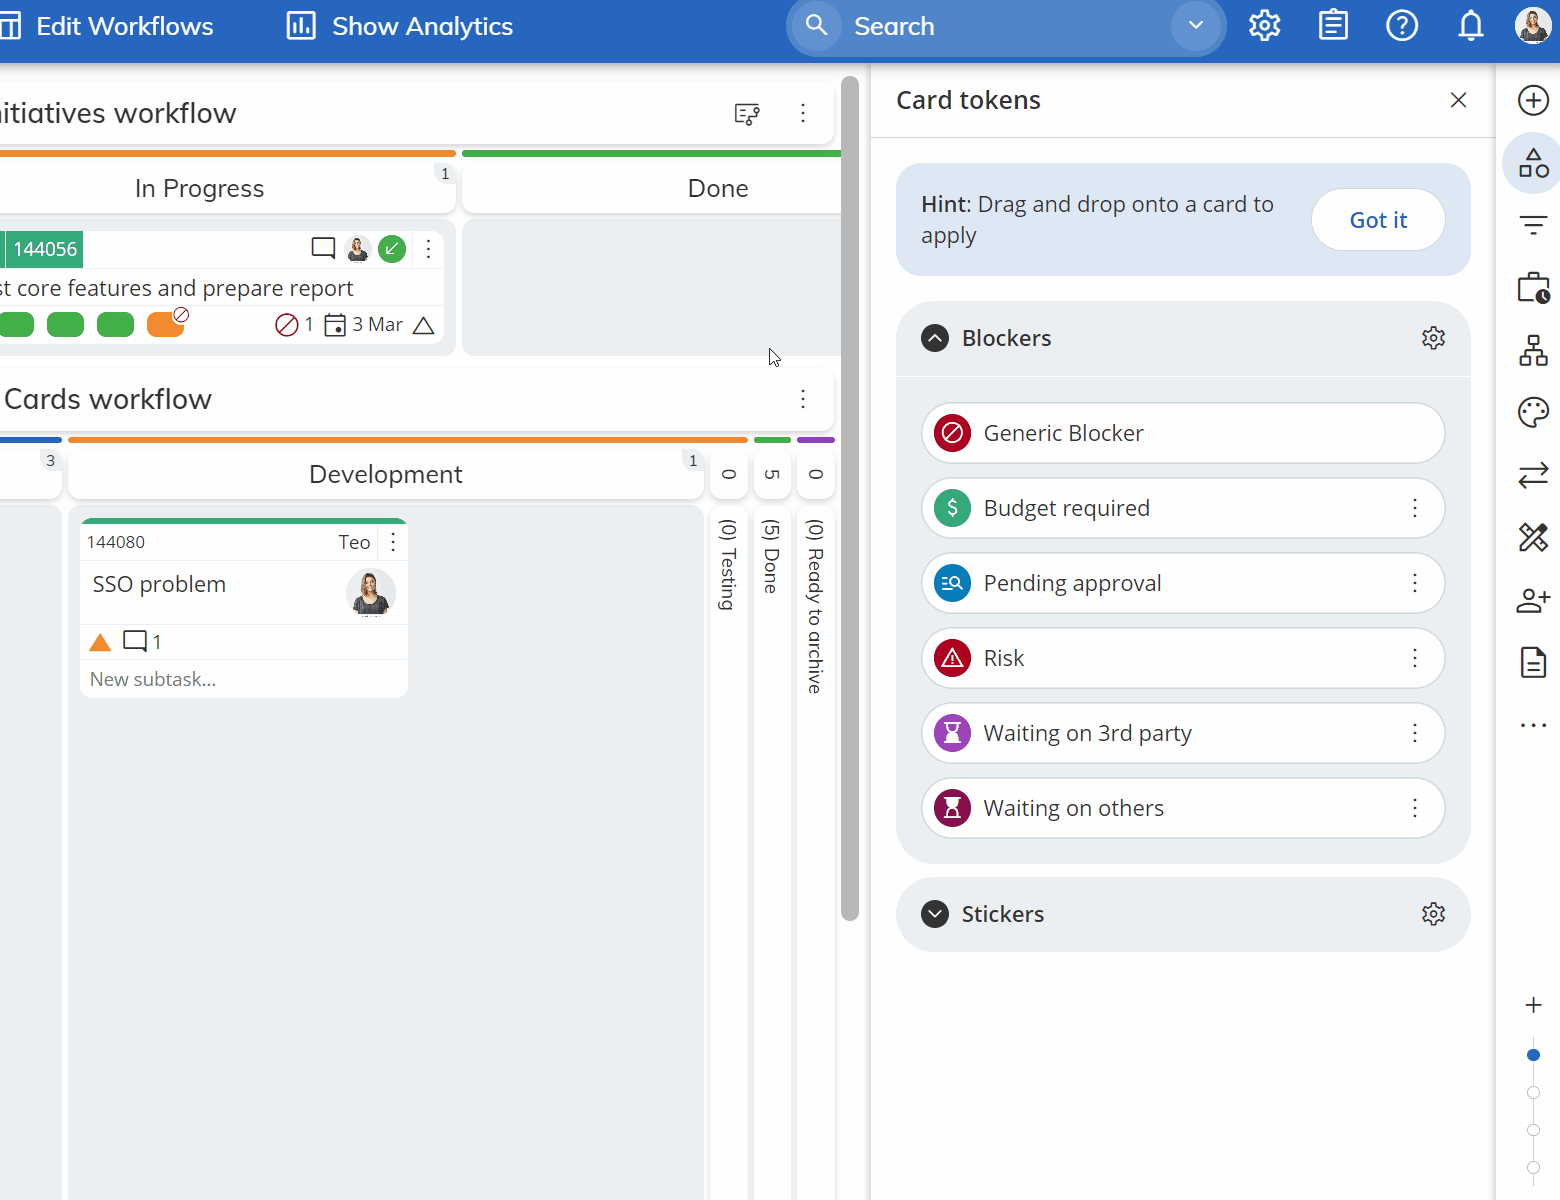Click the hierarchy structure sidebar icon
Viewport: 1560px width, 1200px height.
1532,350
